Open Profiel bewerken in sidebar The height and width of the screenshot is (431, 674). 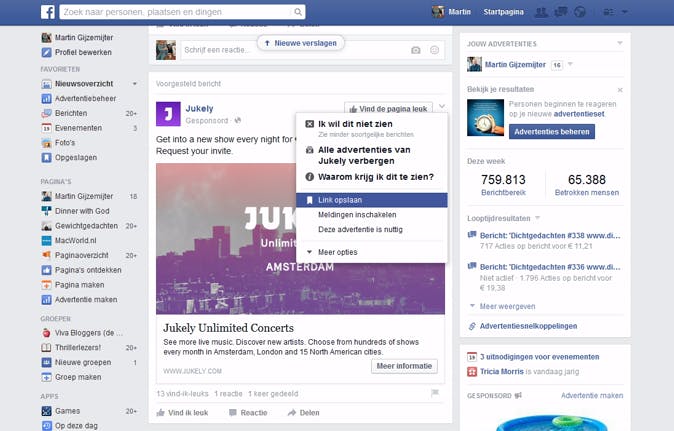[x=83, y=52]
